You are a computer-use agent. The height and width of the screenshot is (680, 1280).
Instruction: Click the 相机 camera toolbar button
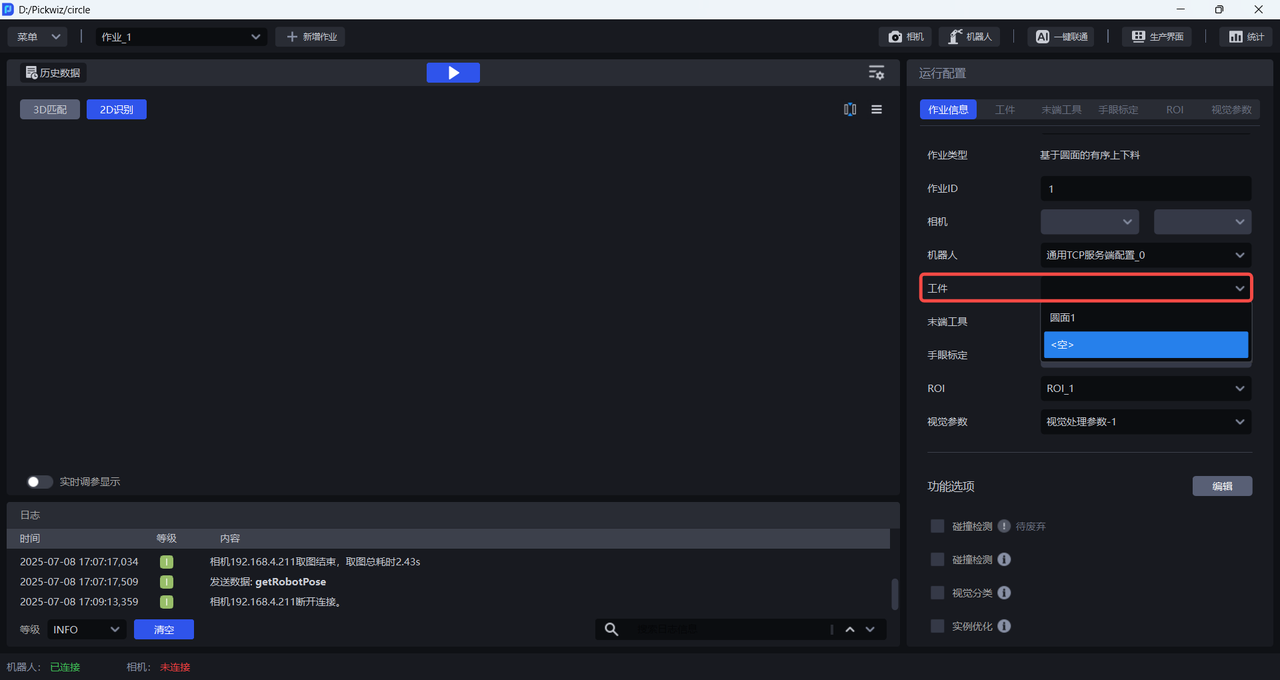906,37
